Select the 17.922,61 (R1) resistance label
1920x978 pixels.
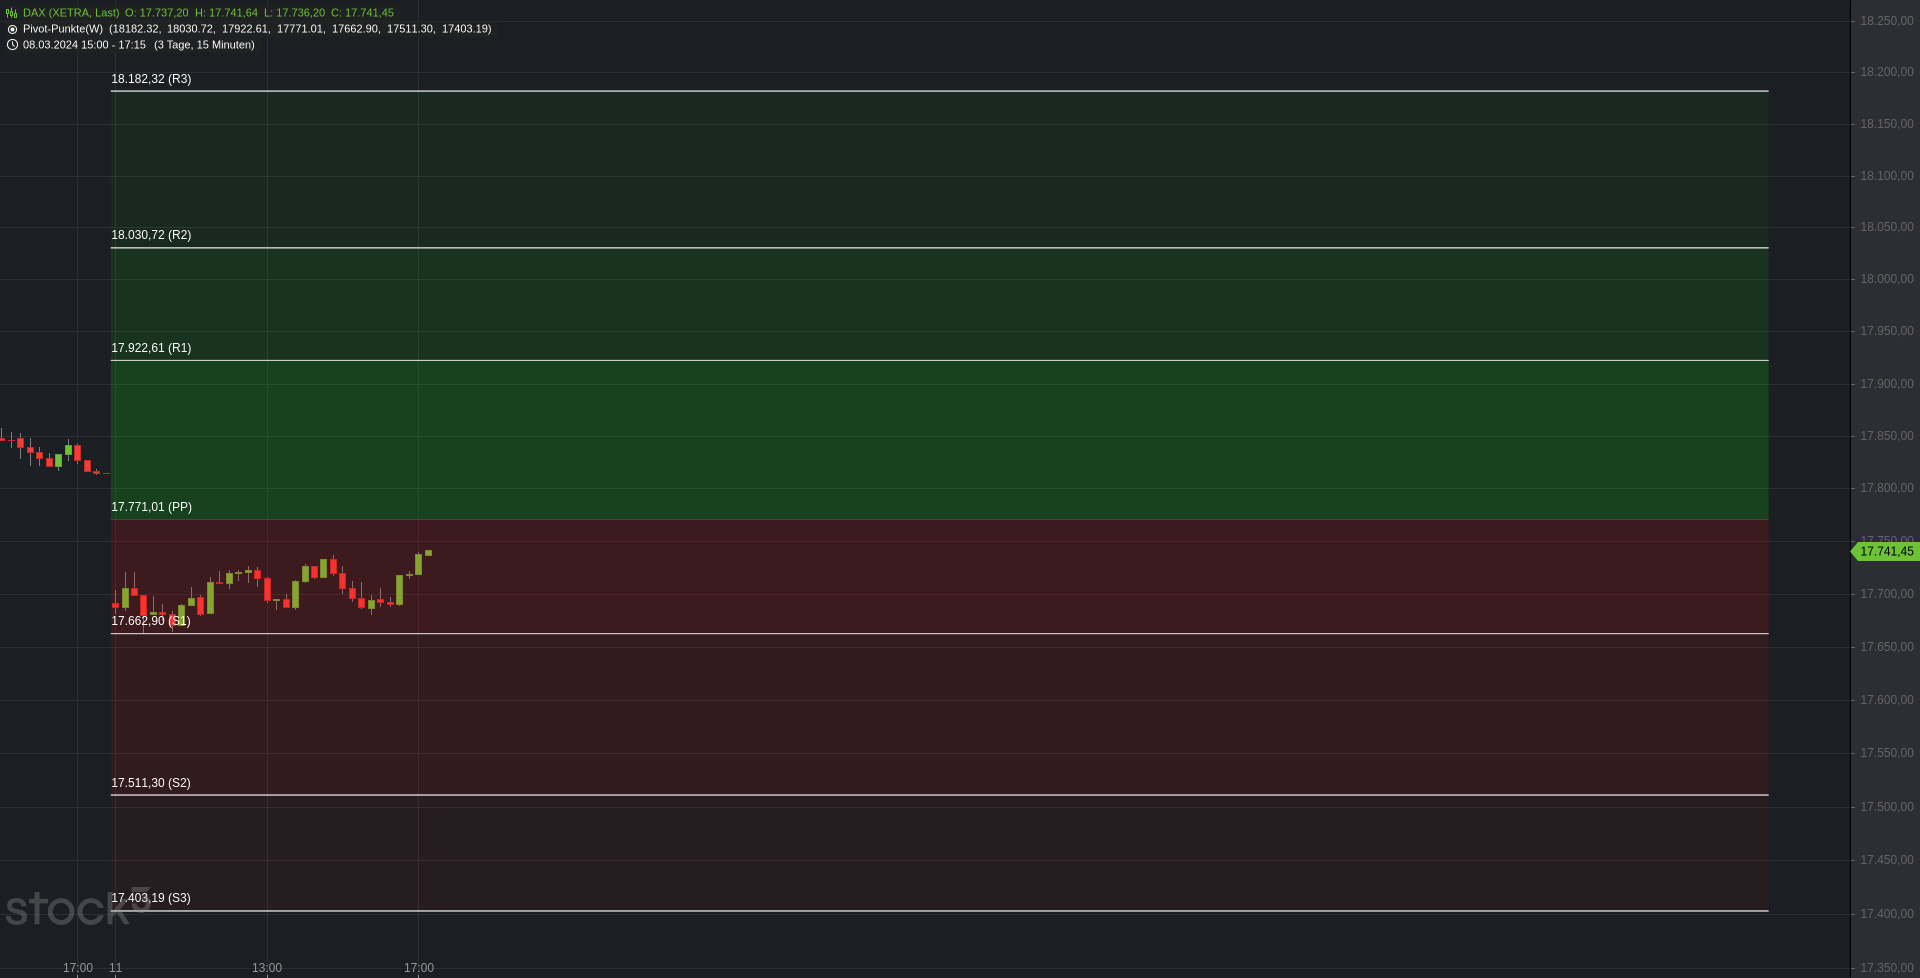151,348
